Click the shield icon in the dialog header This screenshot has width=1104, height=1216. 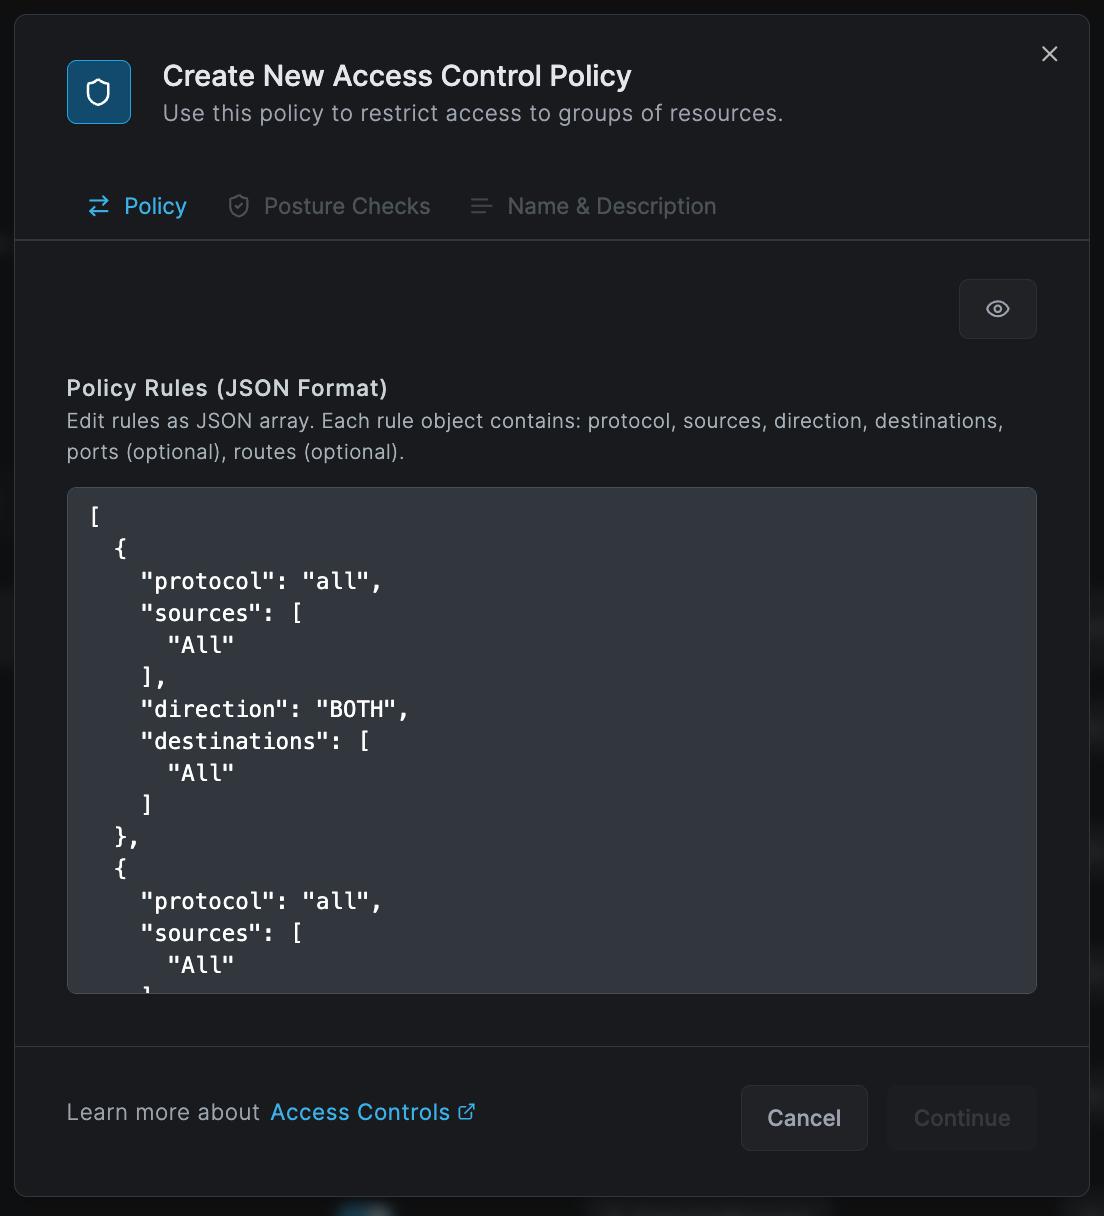coord(98,92)
